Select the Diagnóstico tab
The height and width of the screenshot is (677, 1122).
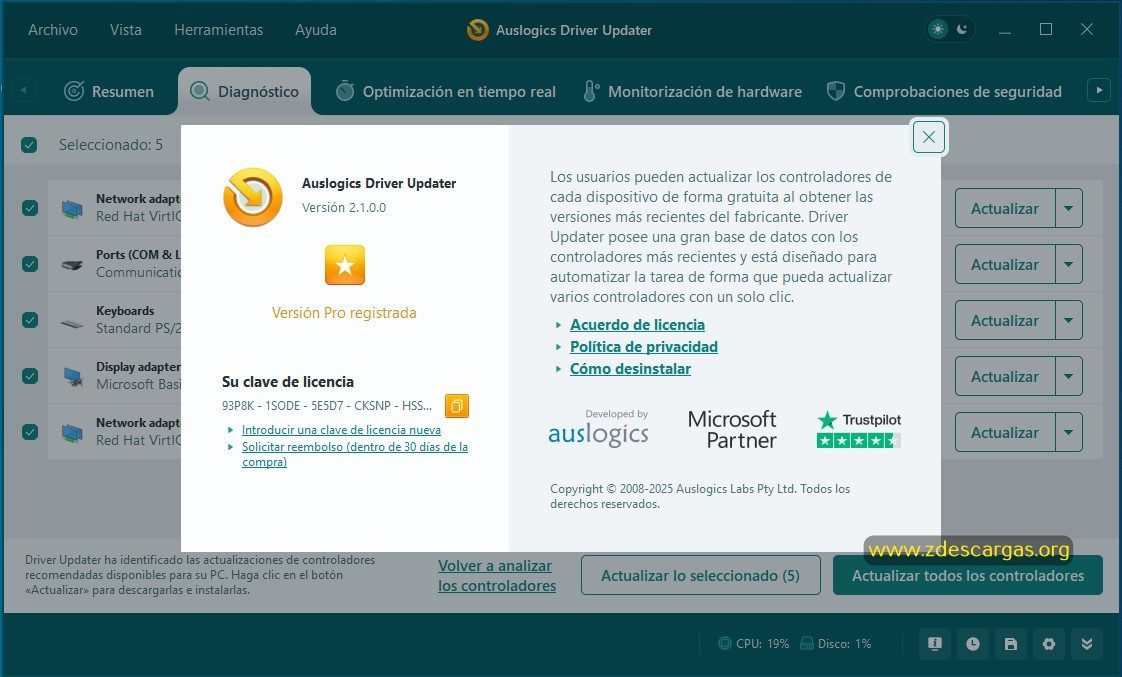[x=245, y=92]
